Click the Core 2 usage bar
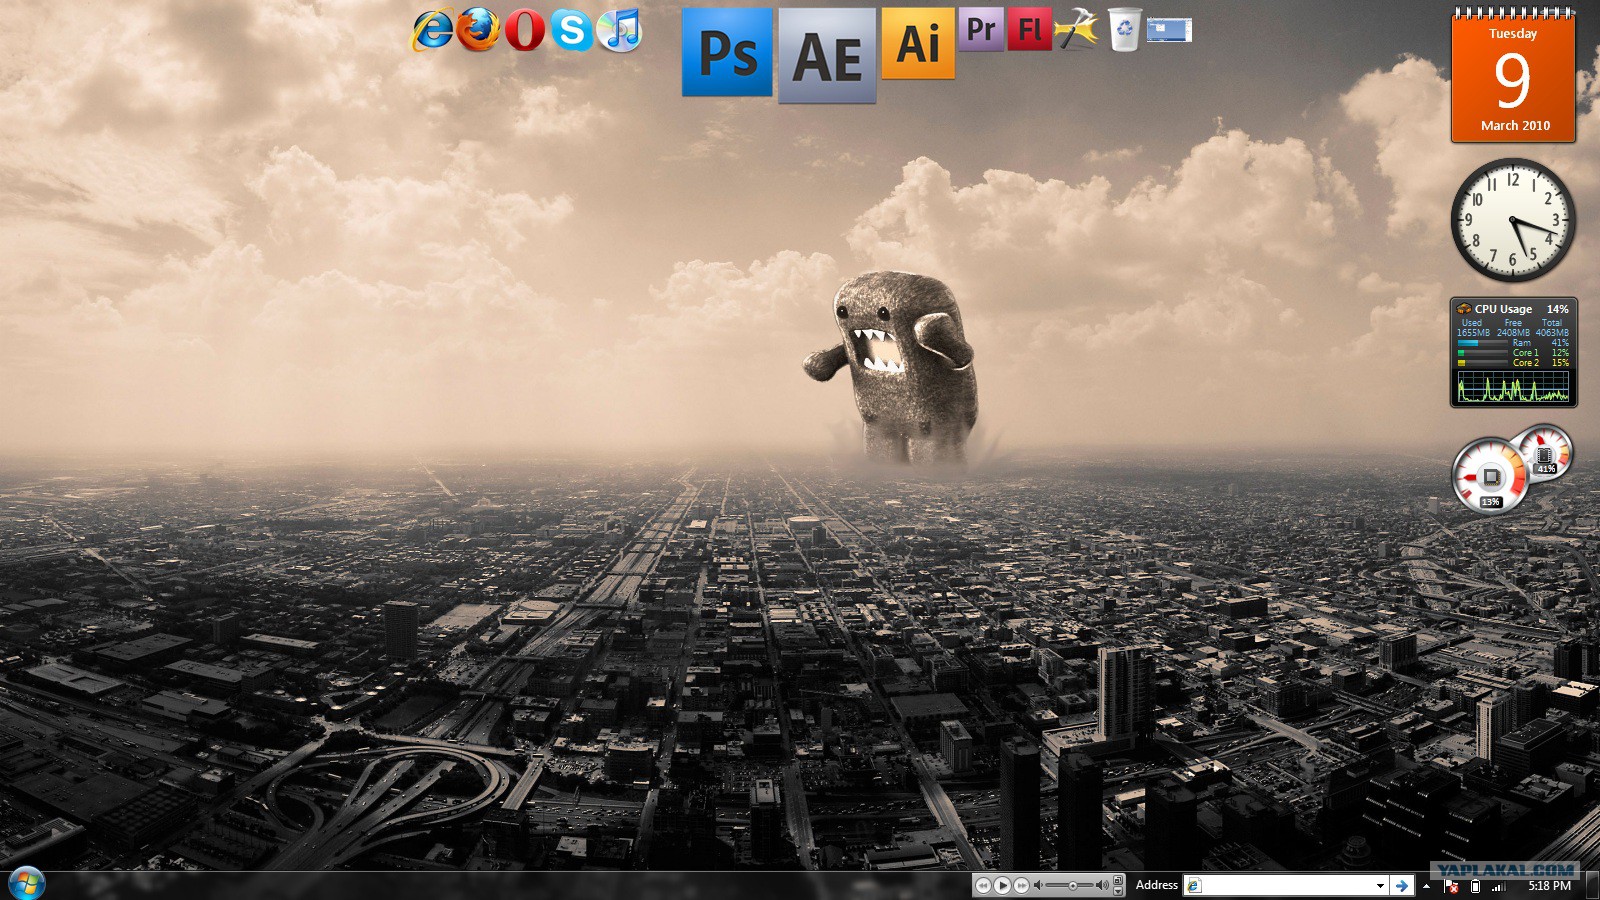The width and height of the screenshot is (1600, 900). [1482, 363]
